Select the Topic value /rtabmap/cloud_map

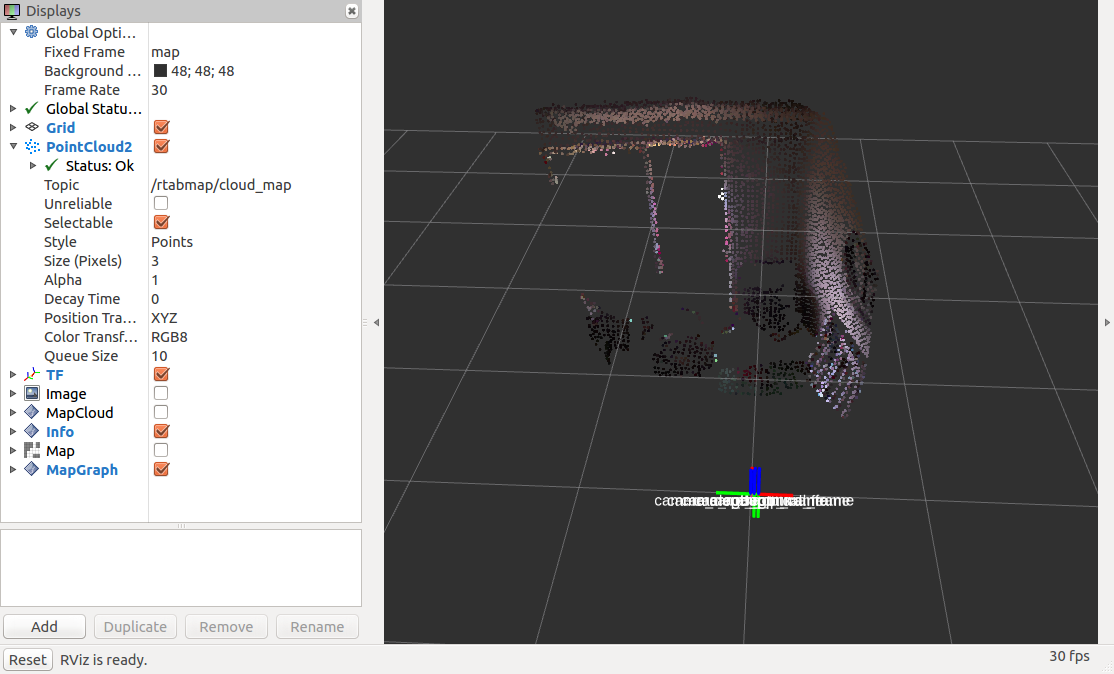pyautogui.click(x=221, y=185)
